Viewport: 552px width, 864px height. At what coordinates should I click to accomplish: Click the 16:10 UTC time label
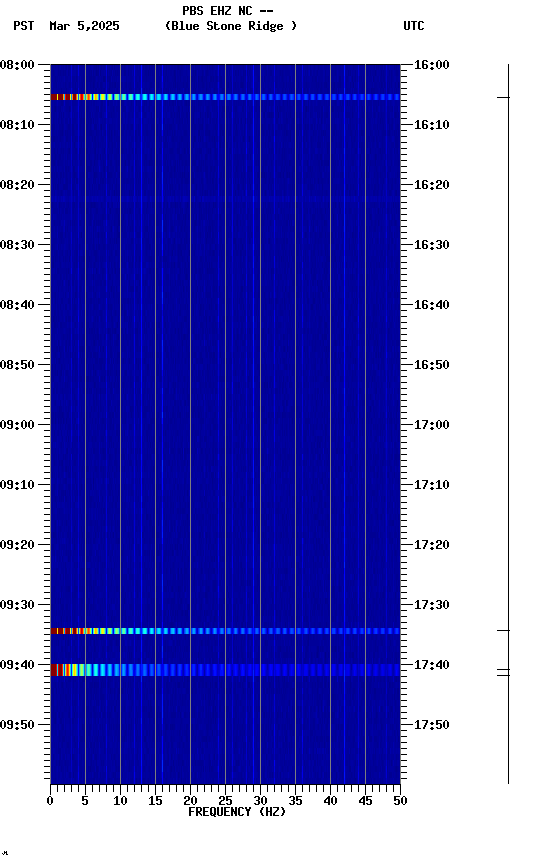pyautogui.click(x=432, y=125)
